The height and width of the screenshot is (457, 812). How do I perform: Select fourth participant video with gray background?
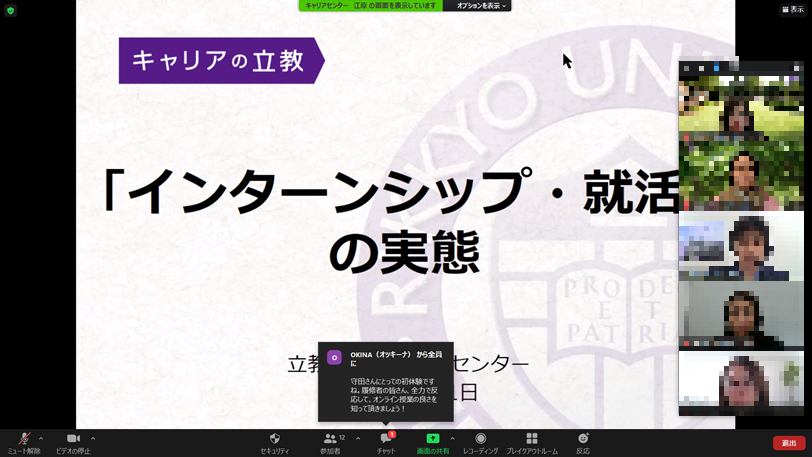click(x=742, y=315)
